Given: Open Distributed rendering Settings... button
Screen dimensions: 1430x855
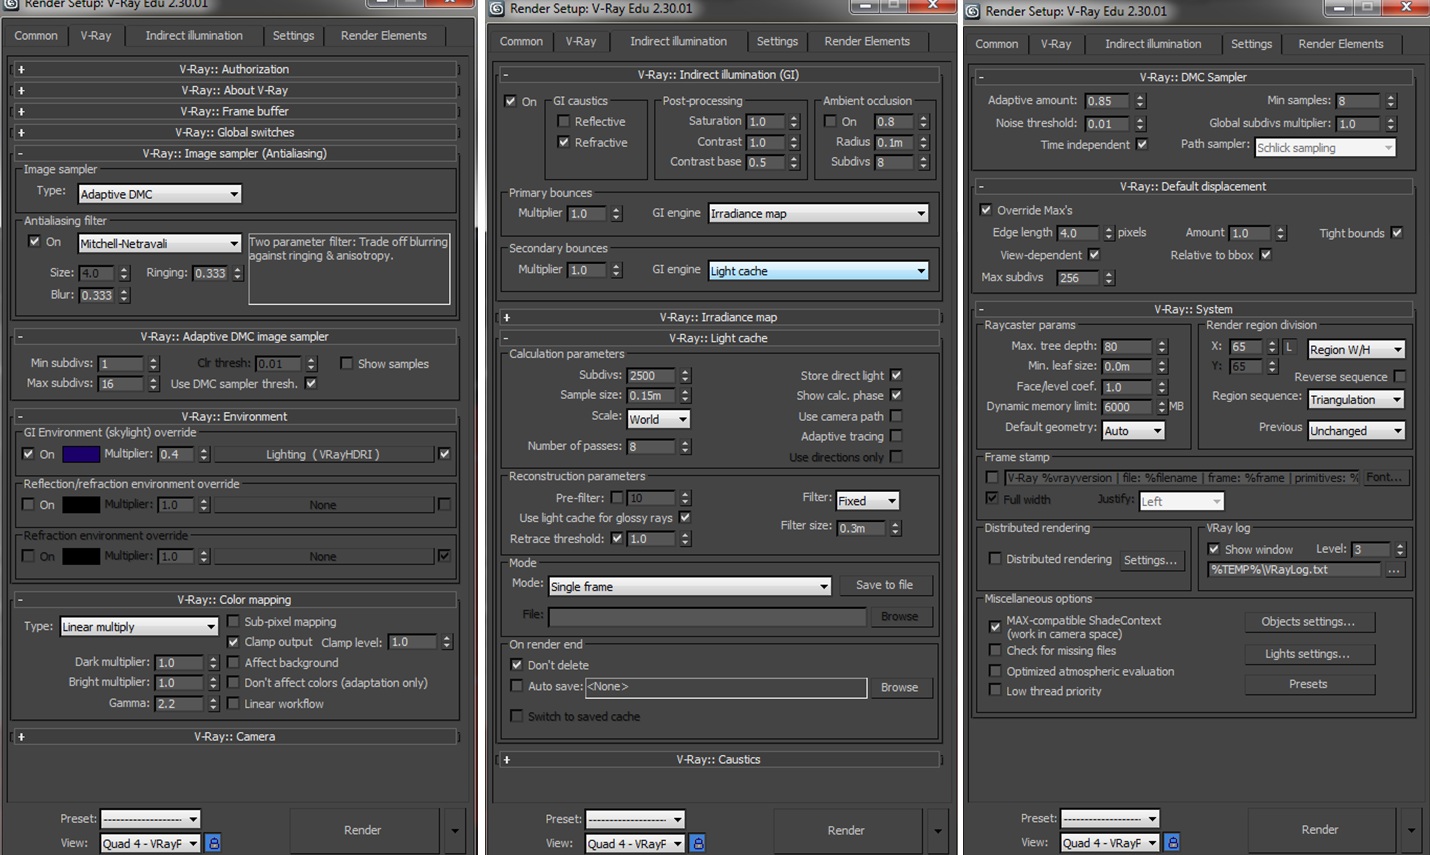Looking at the screenshot, I should pos(1150,560).
